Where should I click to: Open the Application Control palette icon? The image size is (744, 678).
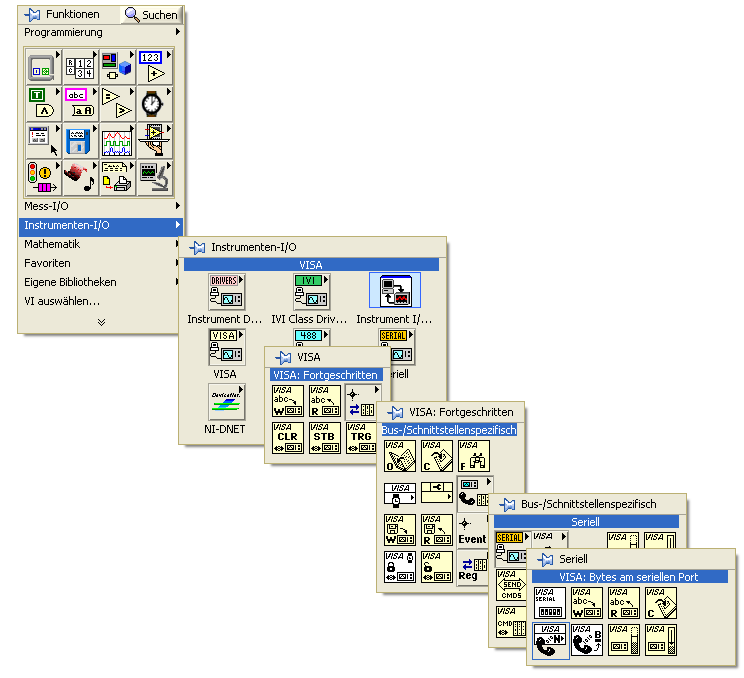pos(154,141)
